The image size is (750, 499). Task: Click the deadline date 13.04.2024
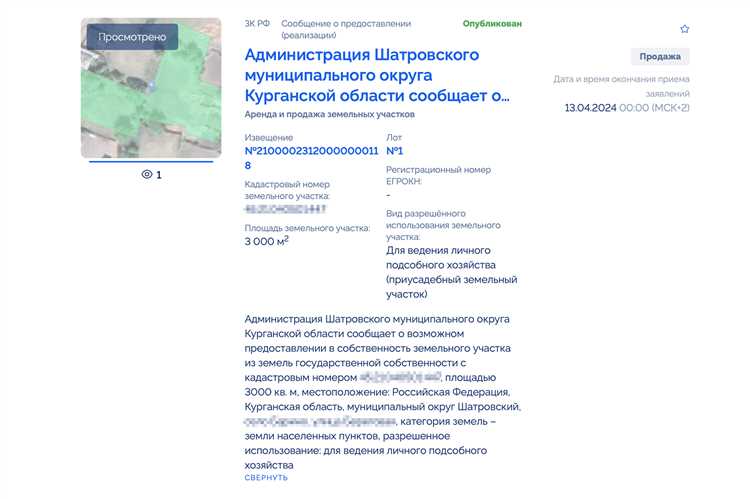tap(590, 108)
